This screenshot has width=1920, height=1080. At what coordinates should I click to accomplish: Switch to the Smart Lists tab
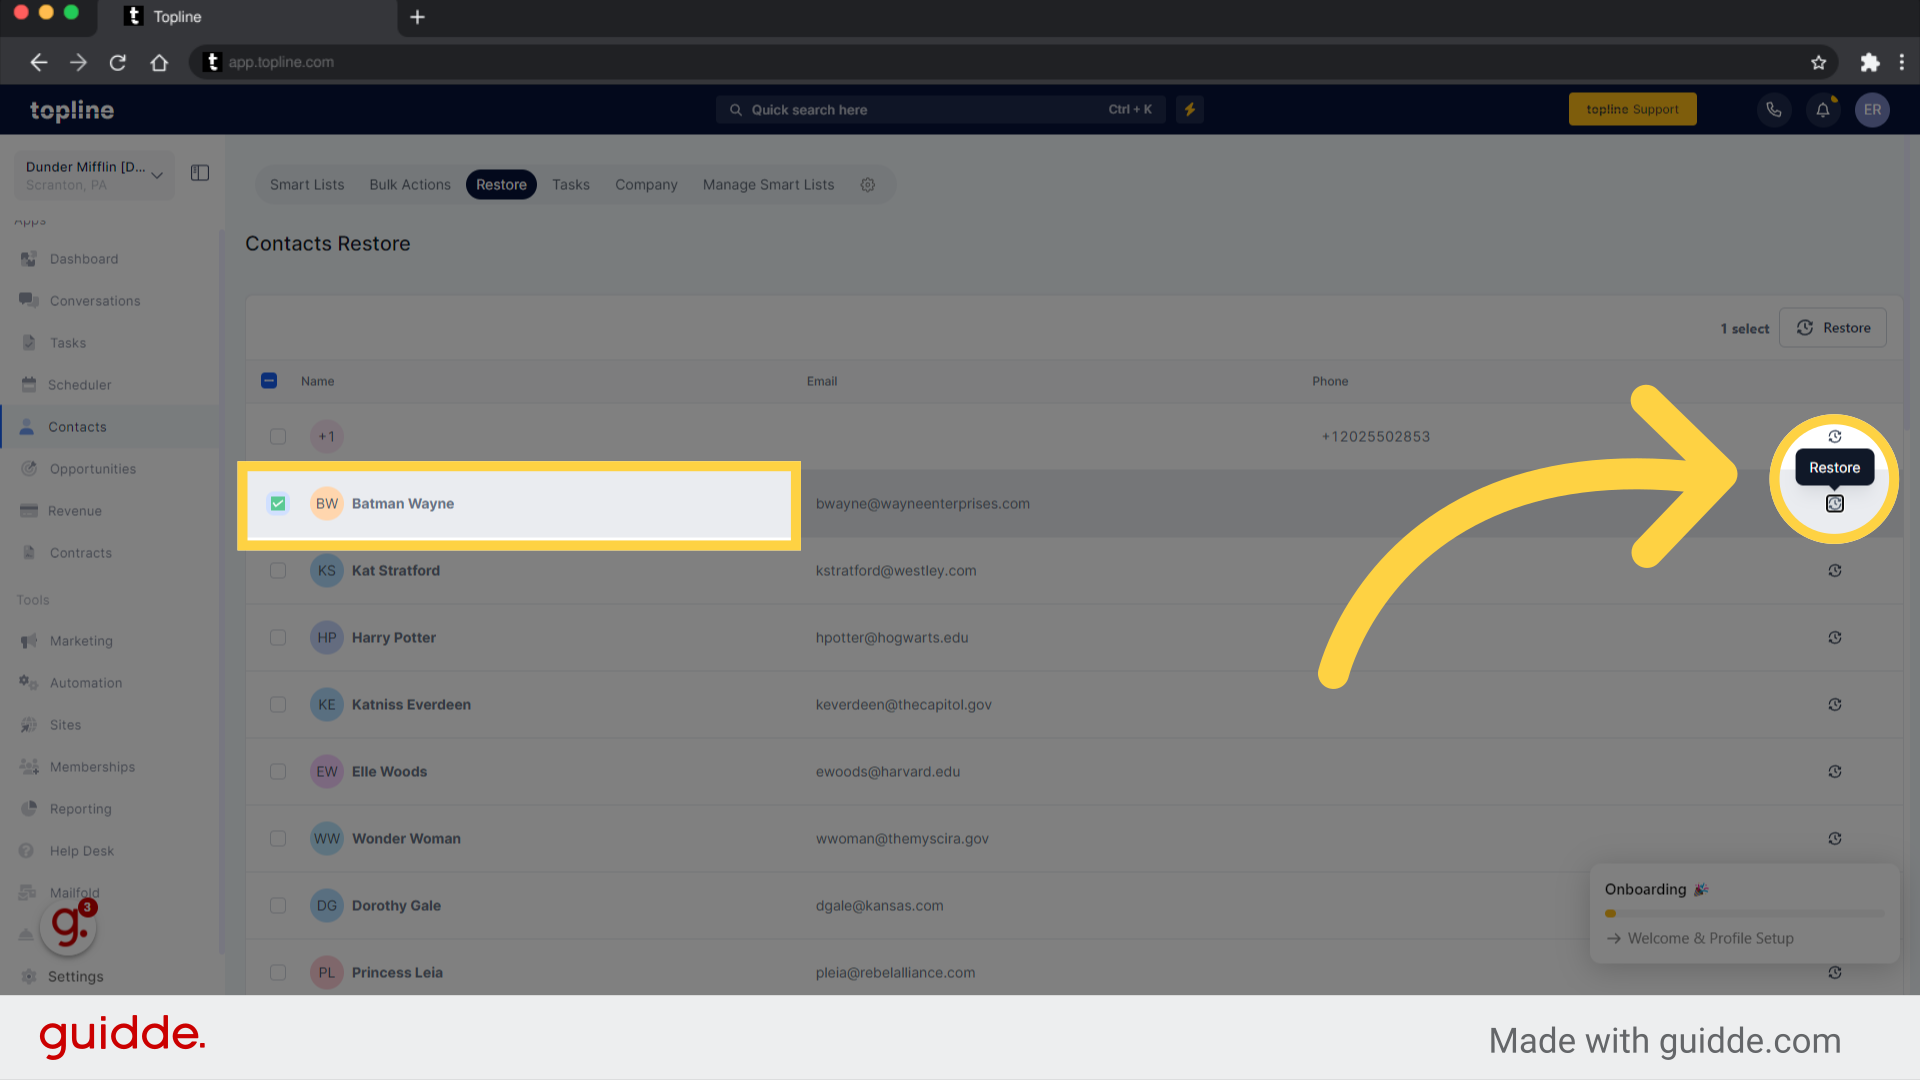(x=307, y=185)
